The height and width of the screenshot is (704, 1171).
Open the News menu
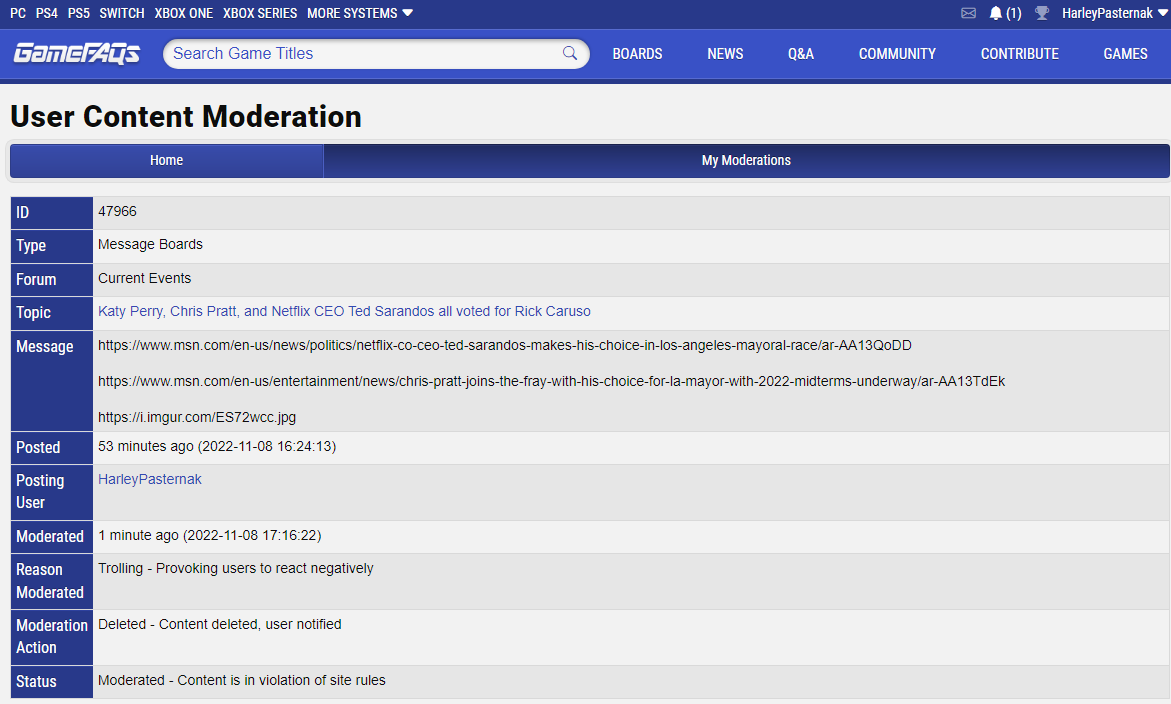(725, 54)
